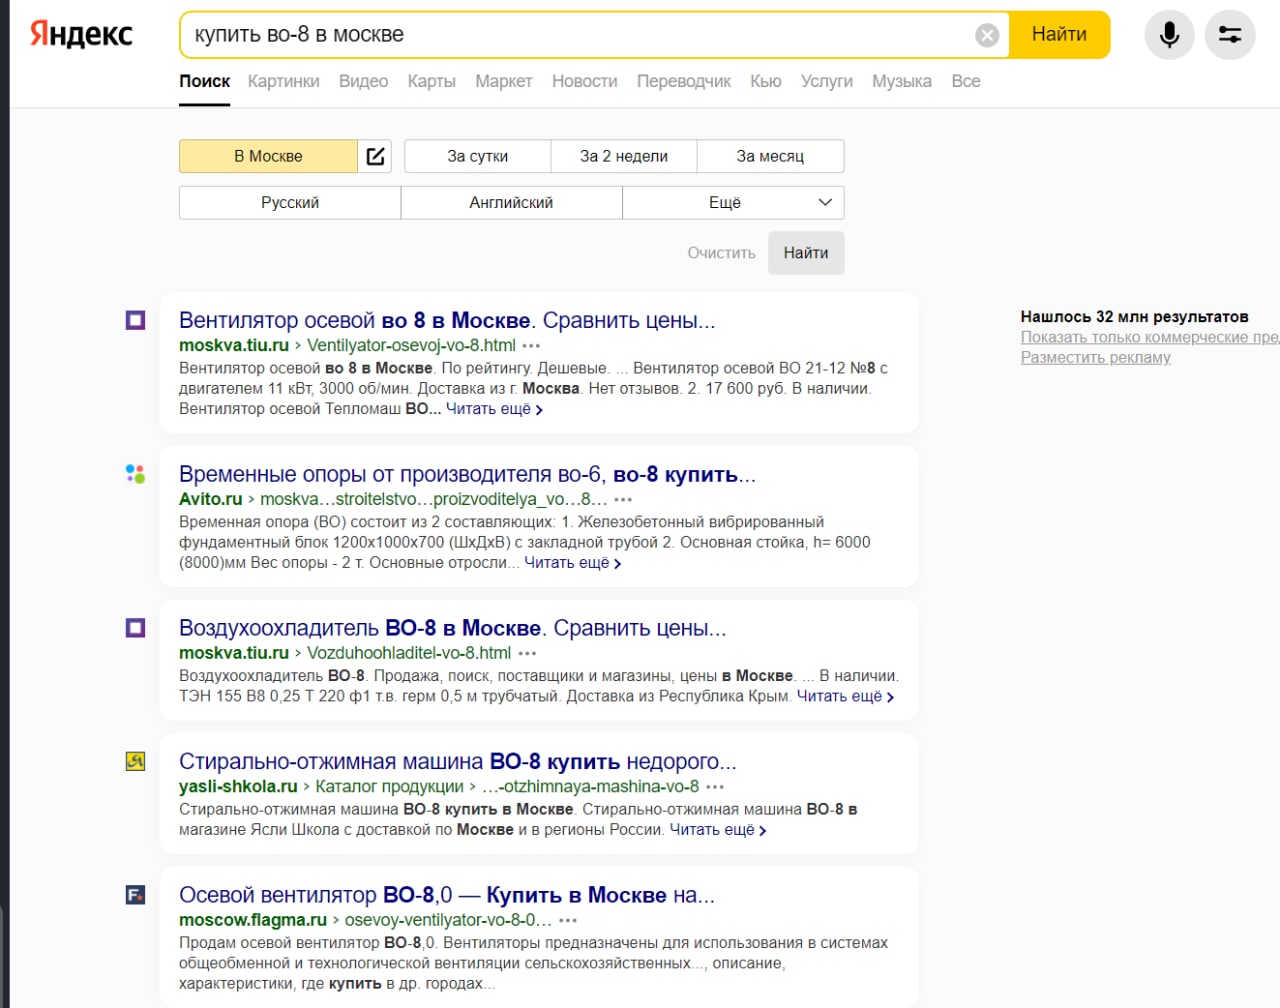The width and height of the screenshot is (1280, 1008).
Task: Start voice search with the microphone icon
Action: (x=1169, y=35)
